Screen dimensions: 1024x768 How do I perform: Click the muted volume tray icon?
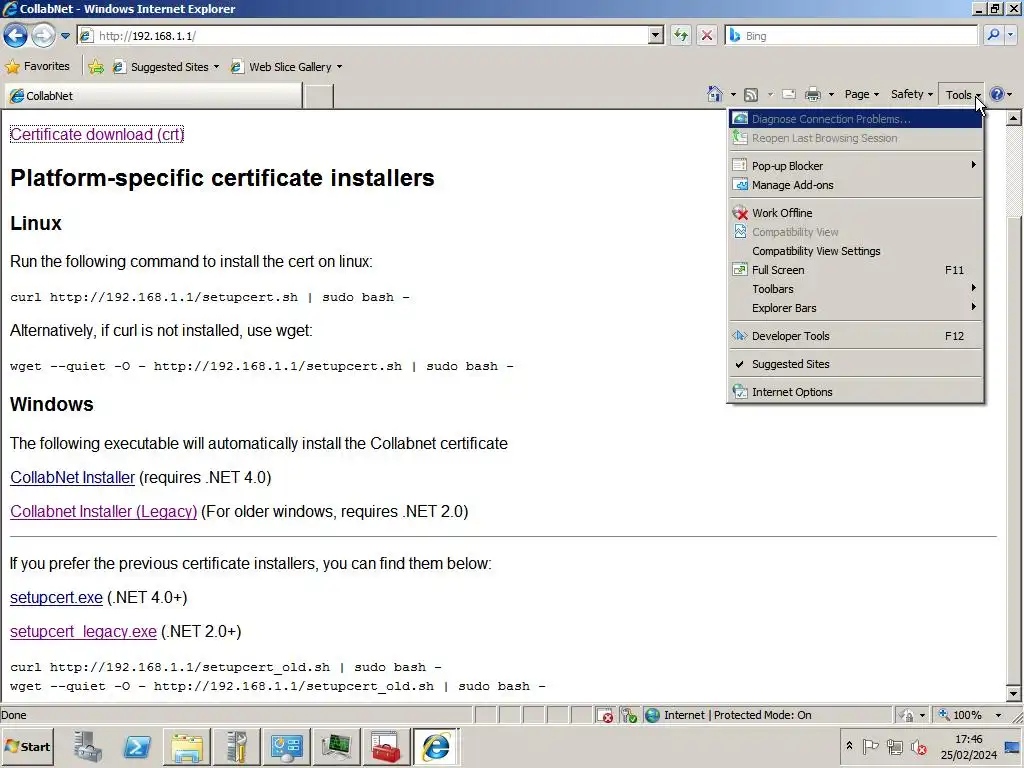click(919, 746)
